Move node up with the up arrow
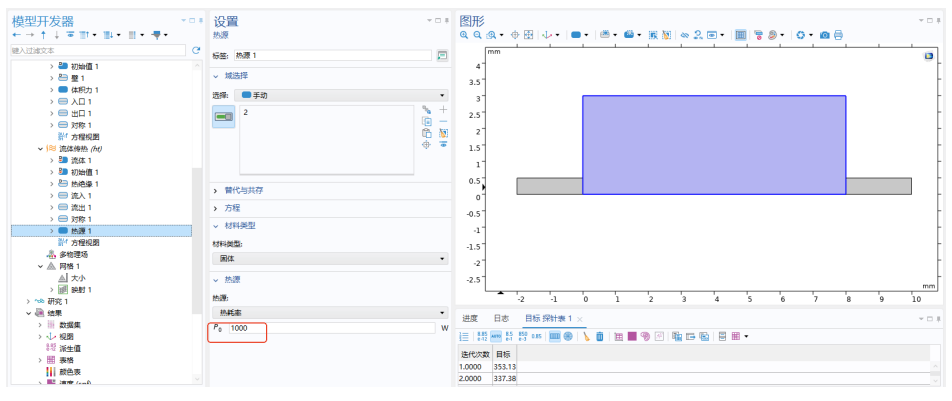Screen dimensions: 952x401 click(x=43, y=35)
